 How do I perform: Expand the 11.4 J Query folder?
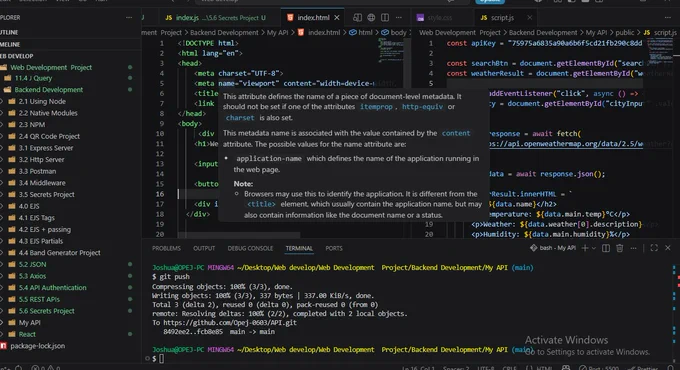(33, 78)
